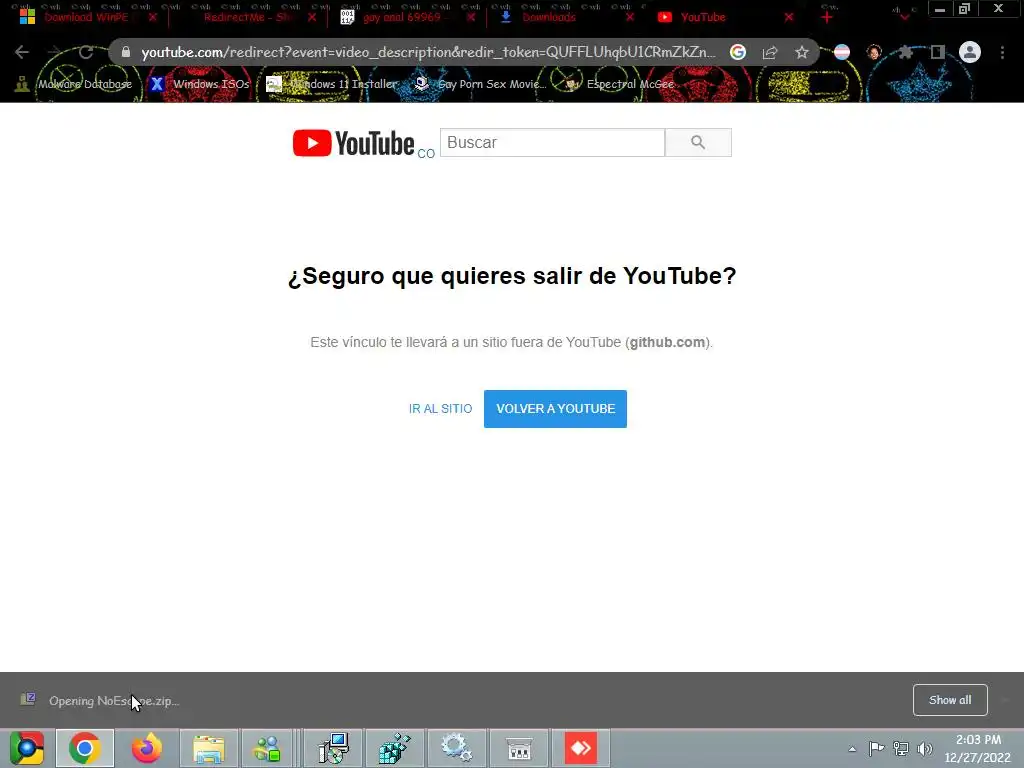Screen dimensions: 1024x768
Task: Click the Action Center flag tray icon
Action: [x=876, y=748]
